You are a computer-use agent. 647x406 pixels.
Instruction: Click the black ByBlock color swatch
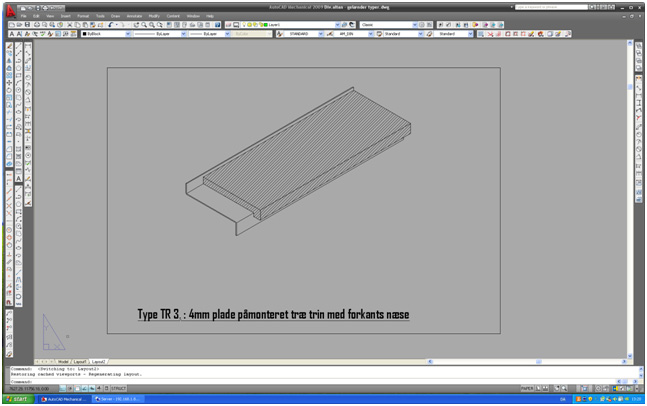pyautogui.click(x=85, y=34)
